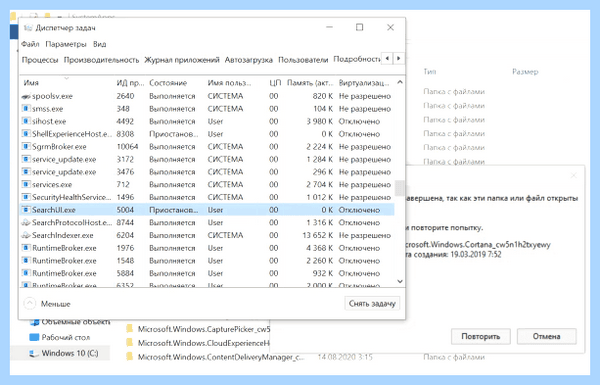Switch to the Журнал приложений tab
Viewport: 600px width, 385px height.
click(x=182, y=60)
